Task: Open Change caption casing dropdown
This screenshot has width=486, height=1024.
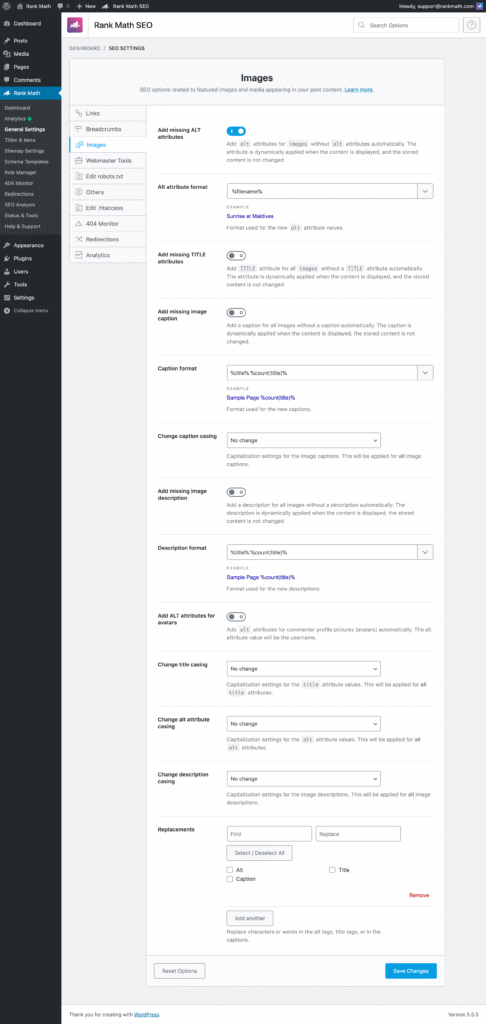Action: (x=303, y=440)
